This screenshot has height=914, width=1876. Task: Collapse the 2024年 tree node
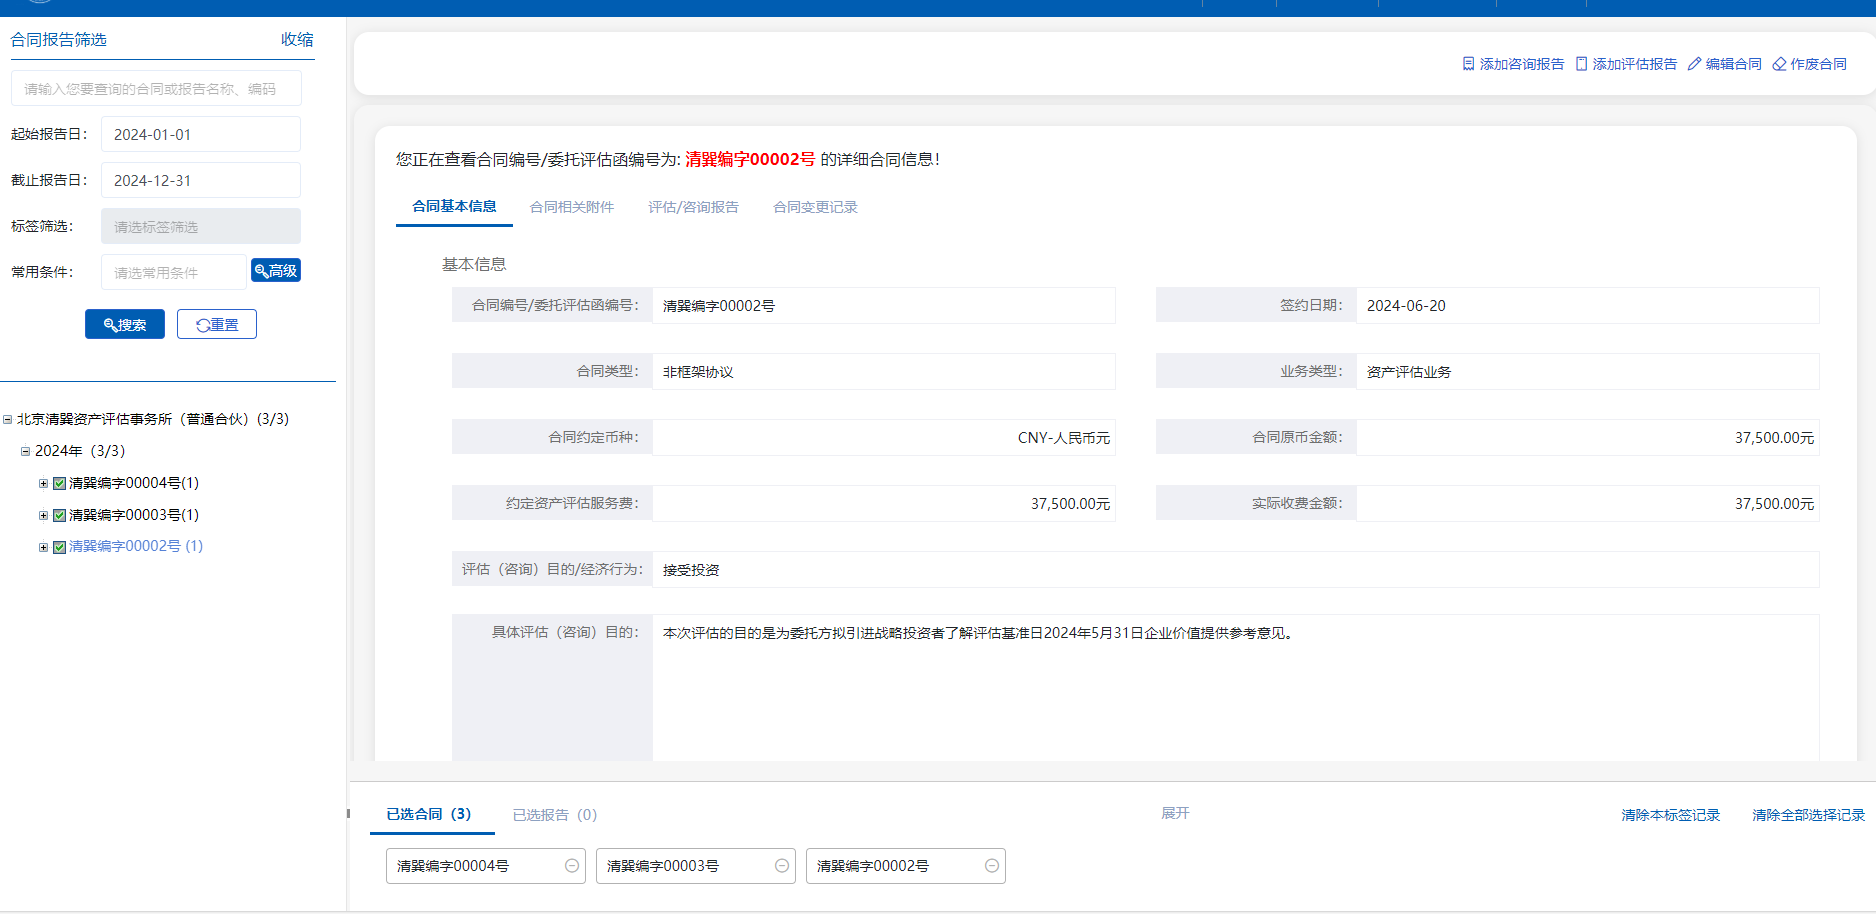coord(26,452)
